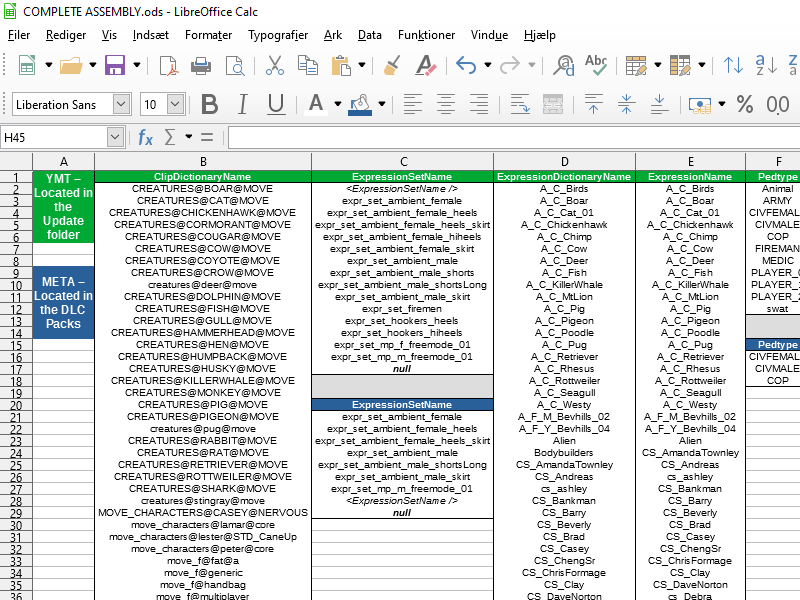Merge and center the selected cells
The width and height of the screenshot is (800, 600).
[553, 104]
